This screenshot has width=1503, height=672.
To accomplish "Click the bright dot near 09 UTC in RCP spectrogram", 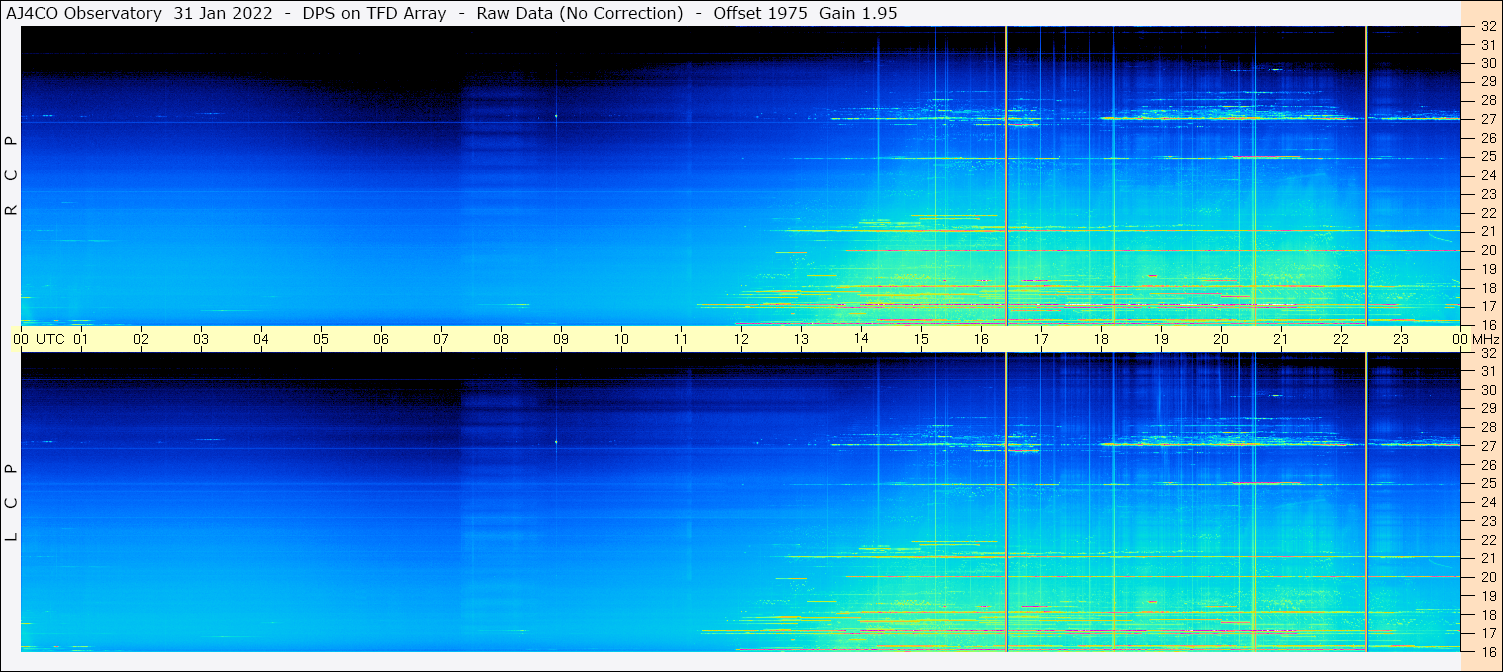I will tap(556, 116).
